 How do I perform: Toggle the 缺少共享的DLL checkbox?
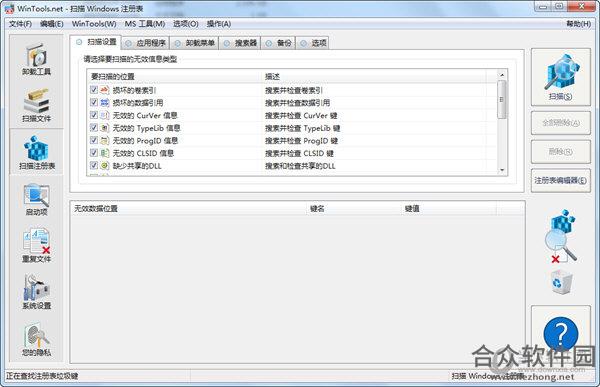pos(94,166)
